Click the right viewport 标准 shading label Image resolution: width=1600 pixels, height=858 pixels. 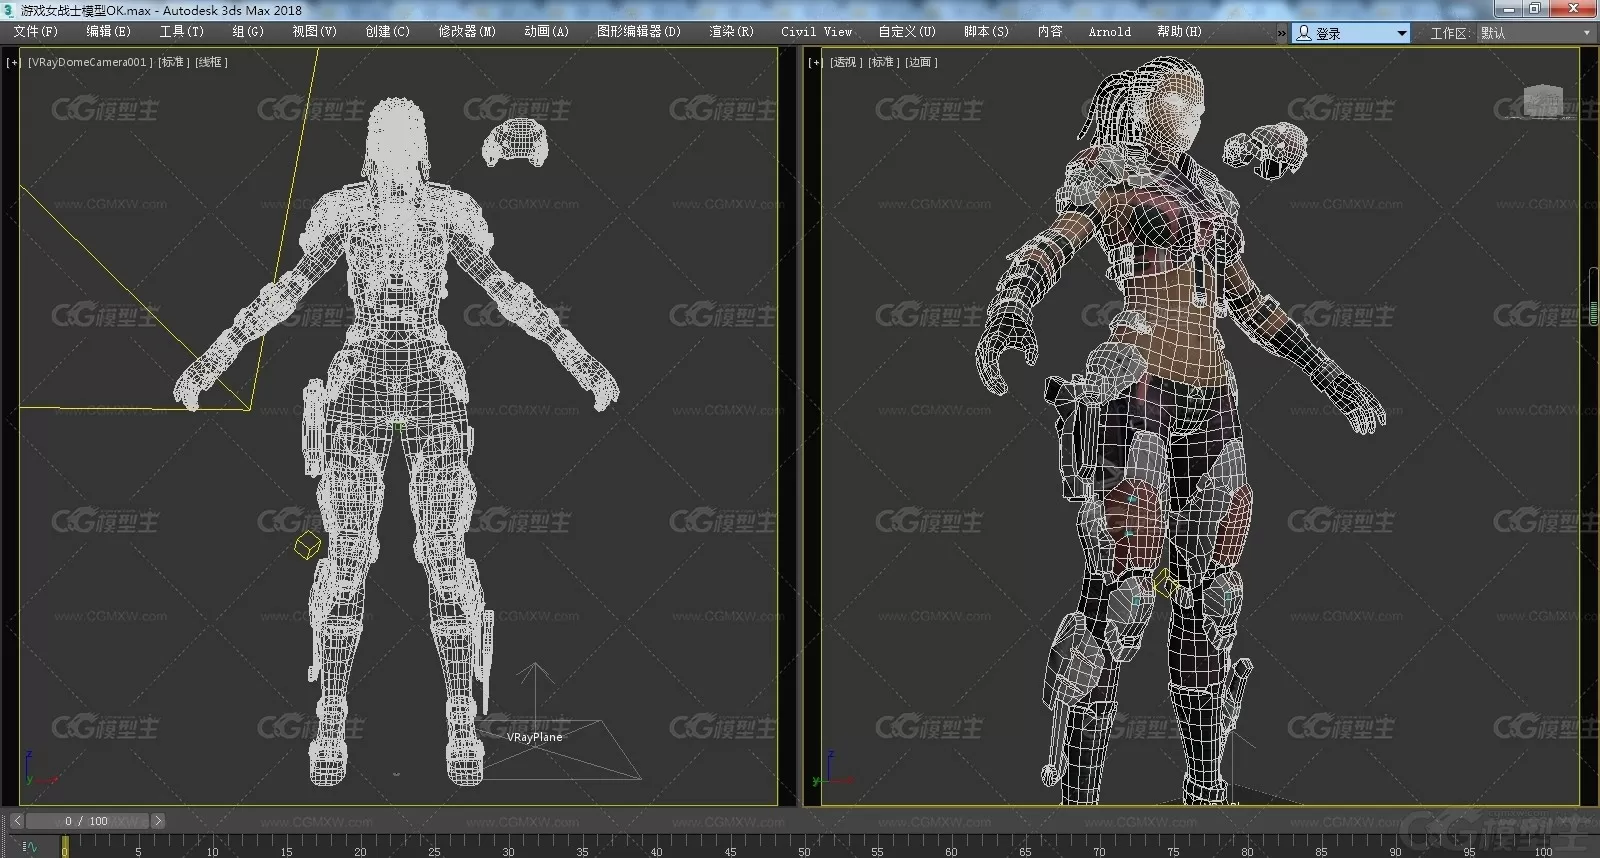pyautogui.click(x=882, y=62)
